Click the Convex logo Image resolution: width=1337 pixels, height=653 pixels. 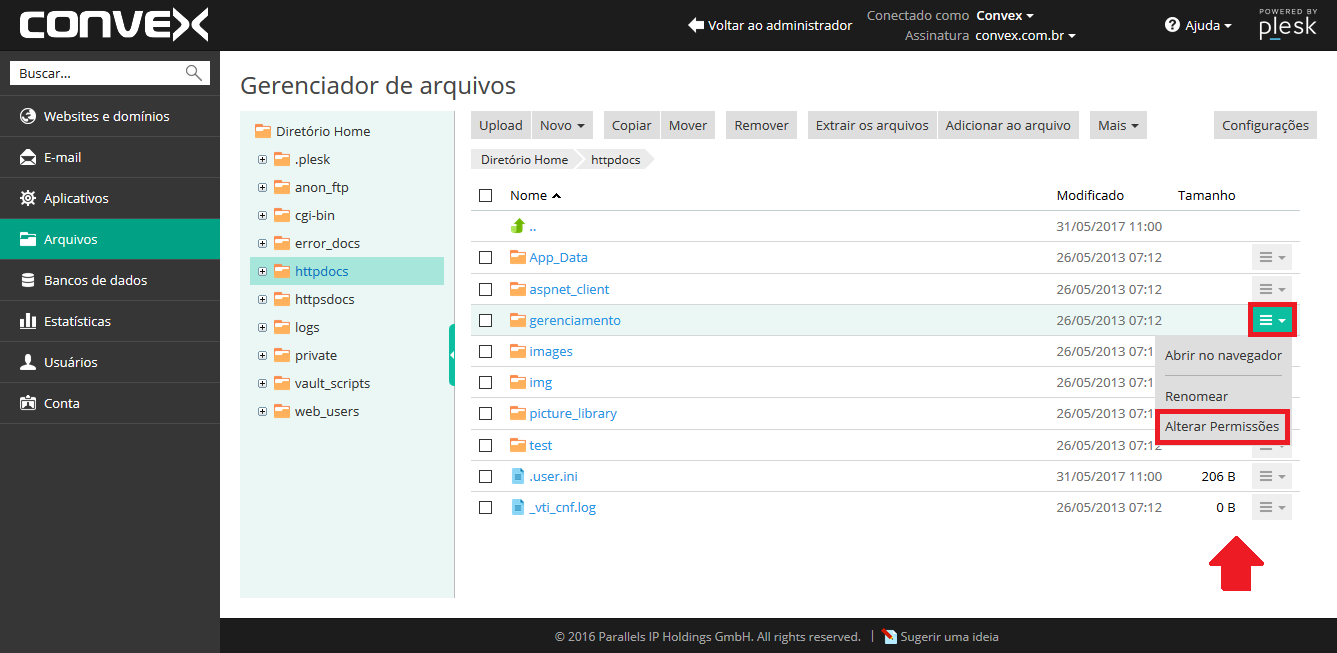[x=113, y=25]
